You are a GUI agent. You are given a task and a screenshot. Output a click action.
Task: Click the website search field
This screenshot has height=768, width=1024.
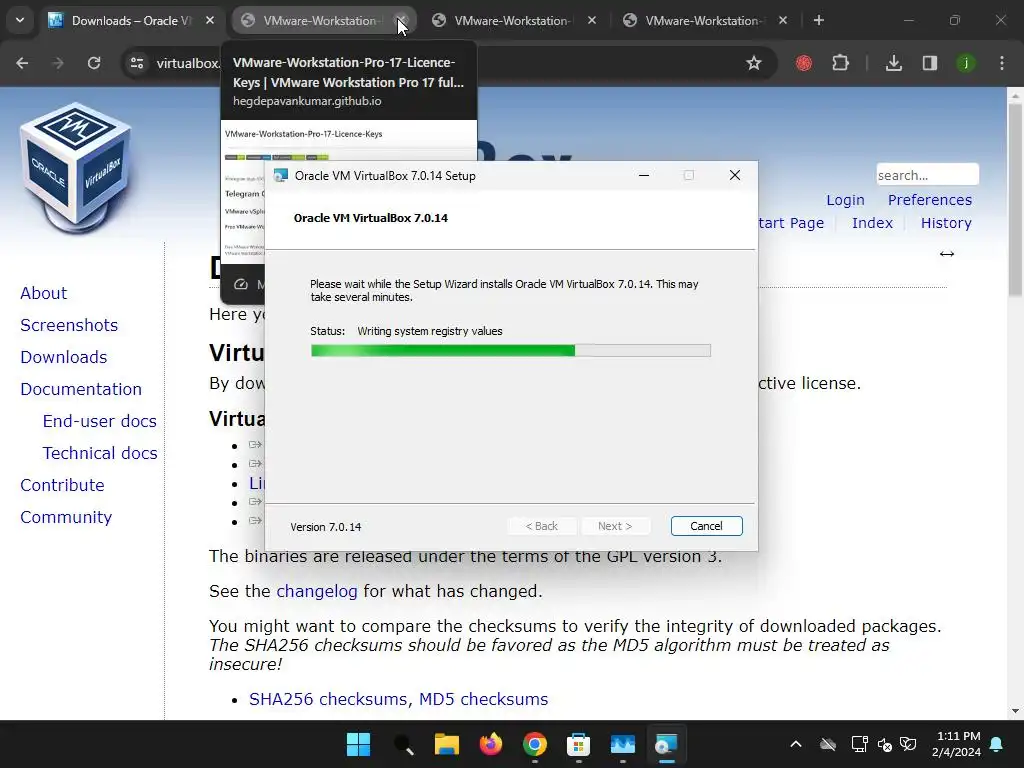927,175
